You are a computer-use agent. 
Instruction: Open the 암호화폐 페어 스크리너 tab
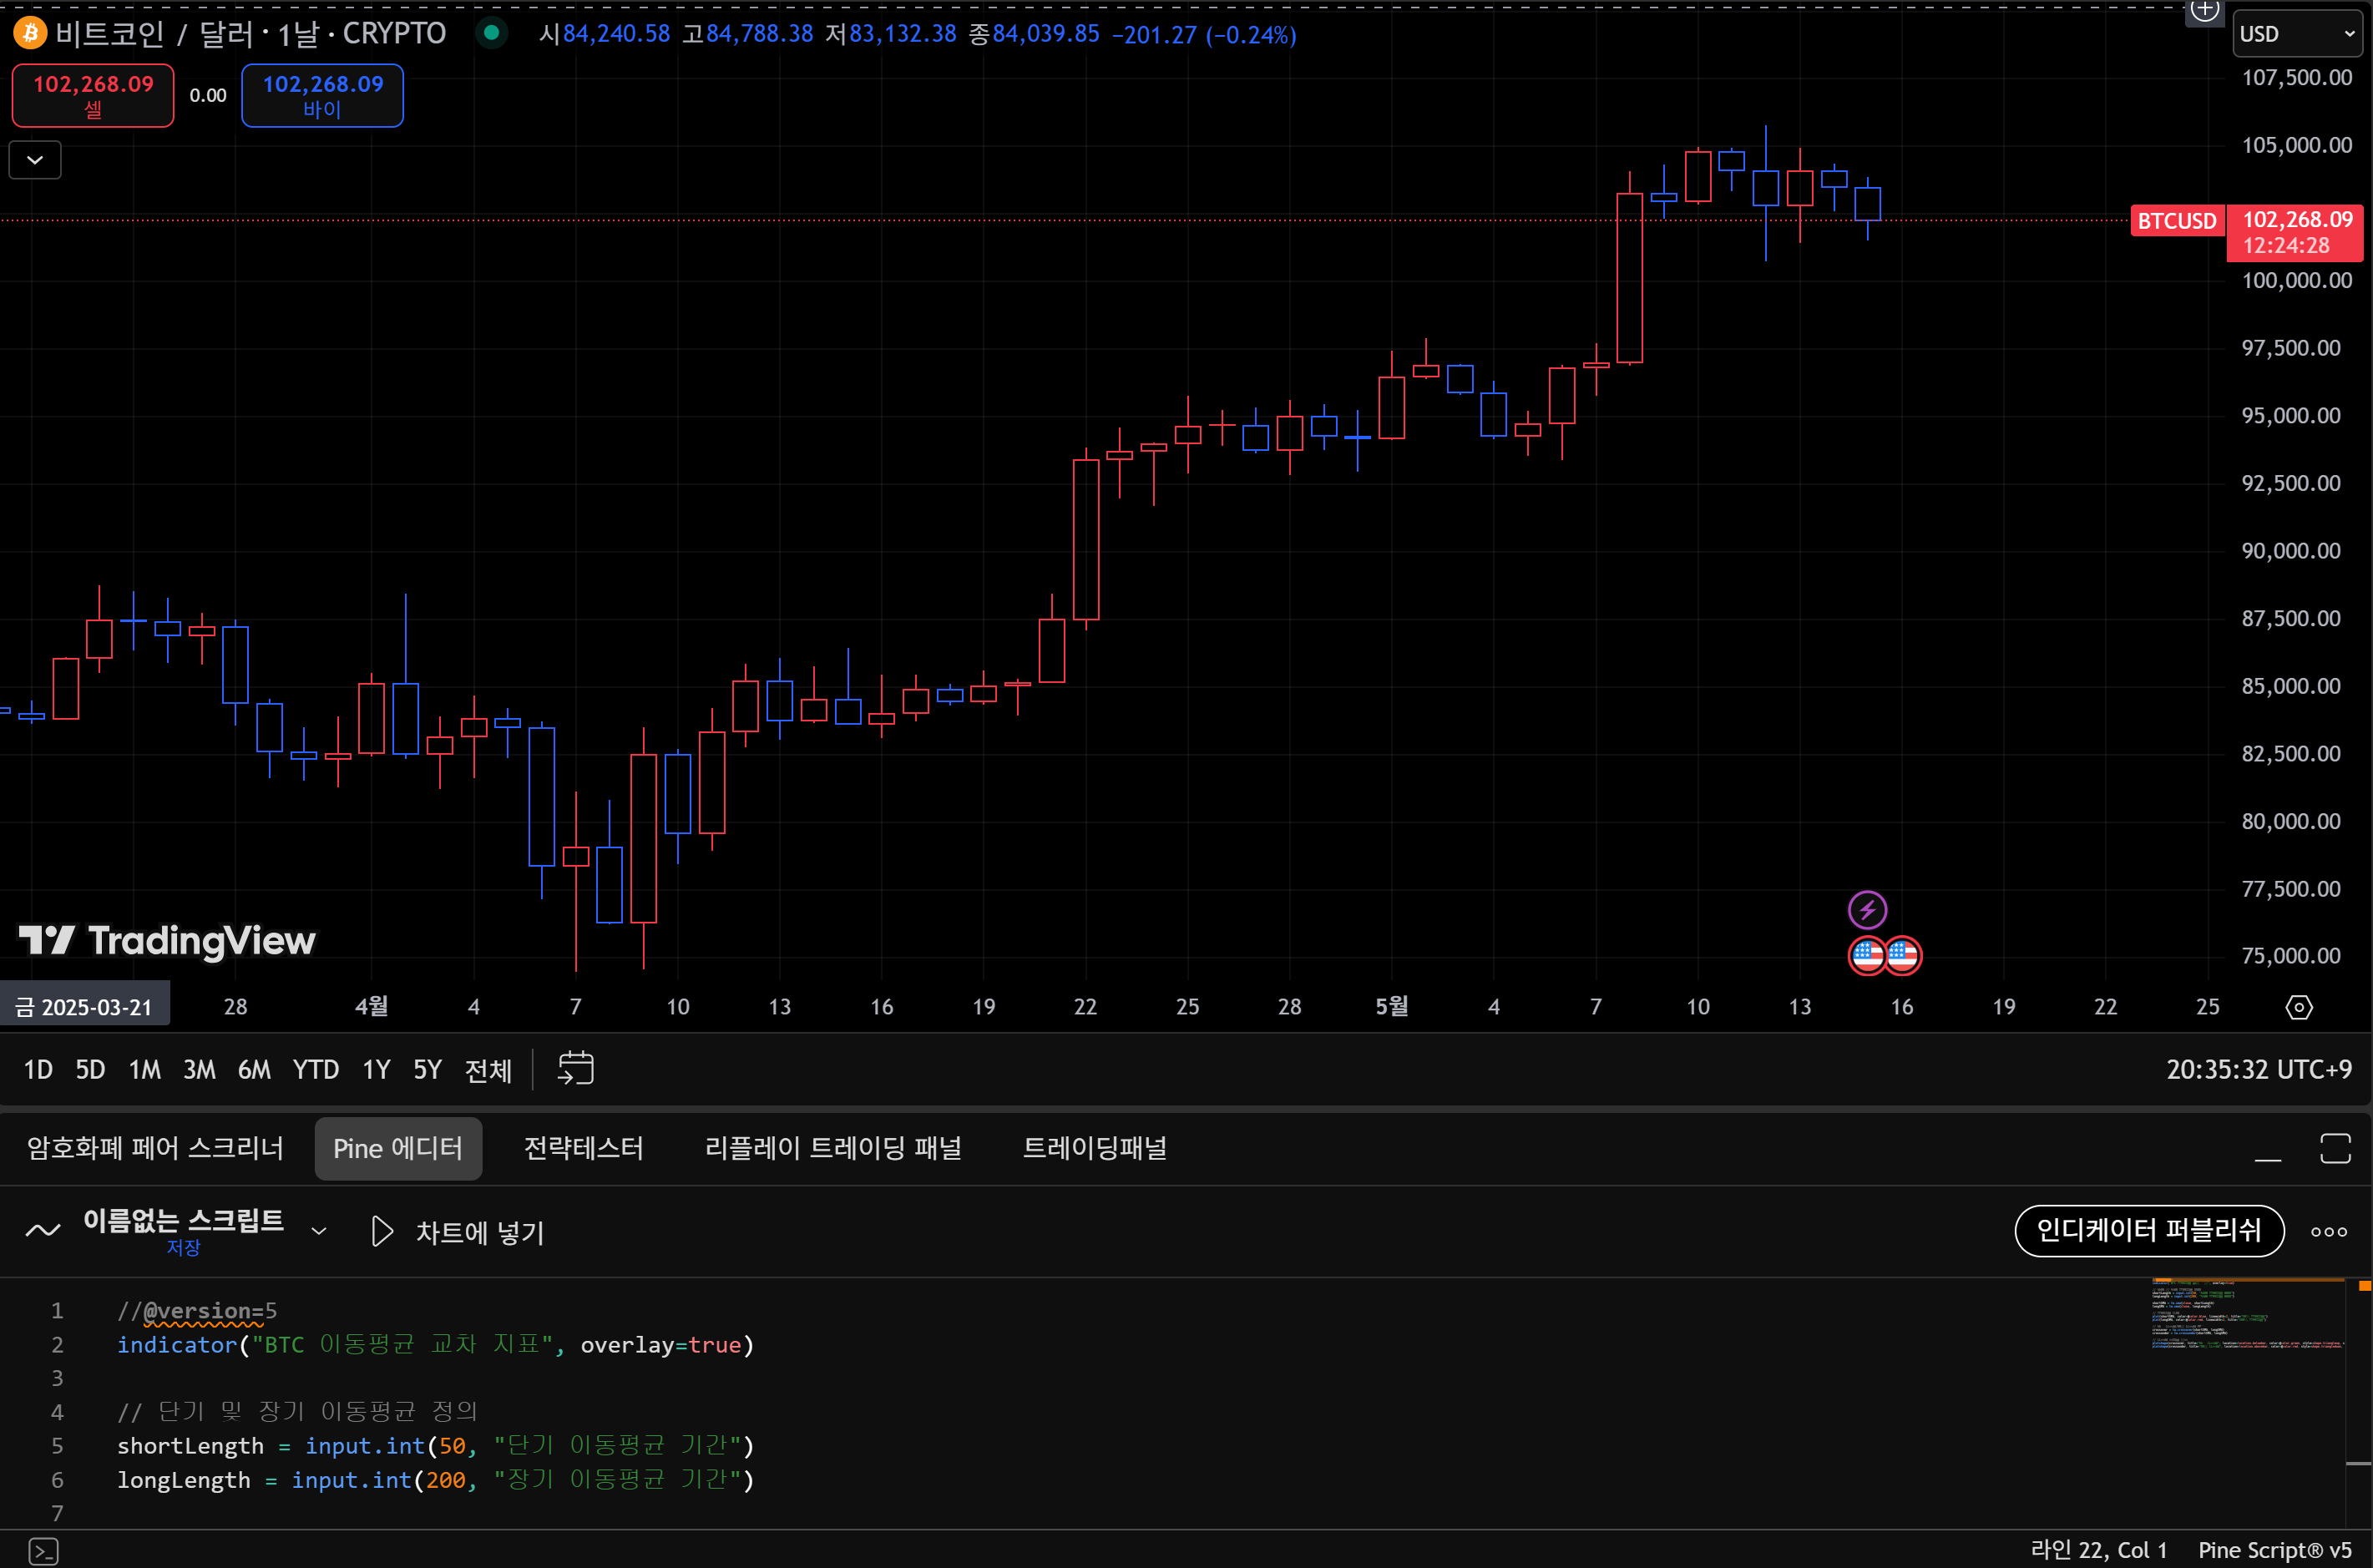155,1148
